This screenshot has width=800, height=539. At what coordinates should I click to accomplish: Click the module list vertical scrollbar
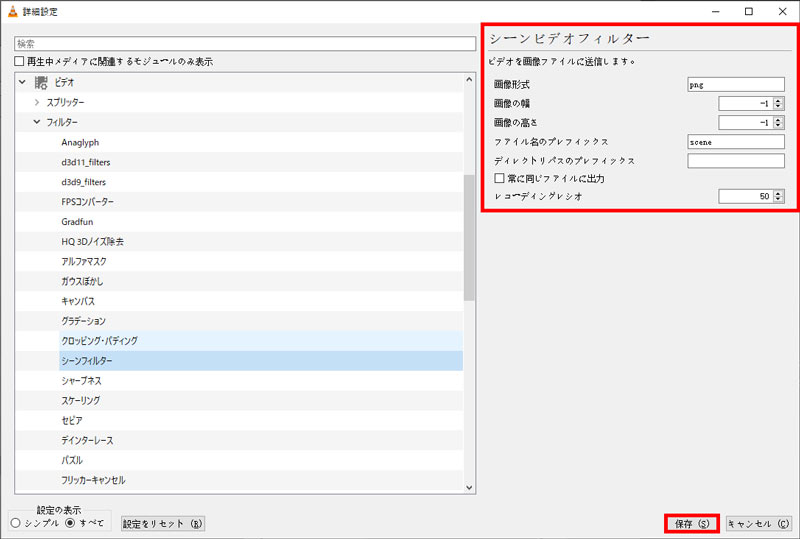click(x=469, y=238)
